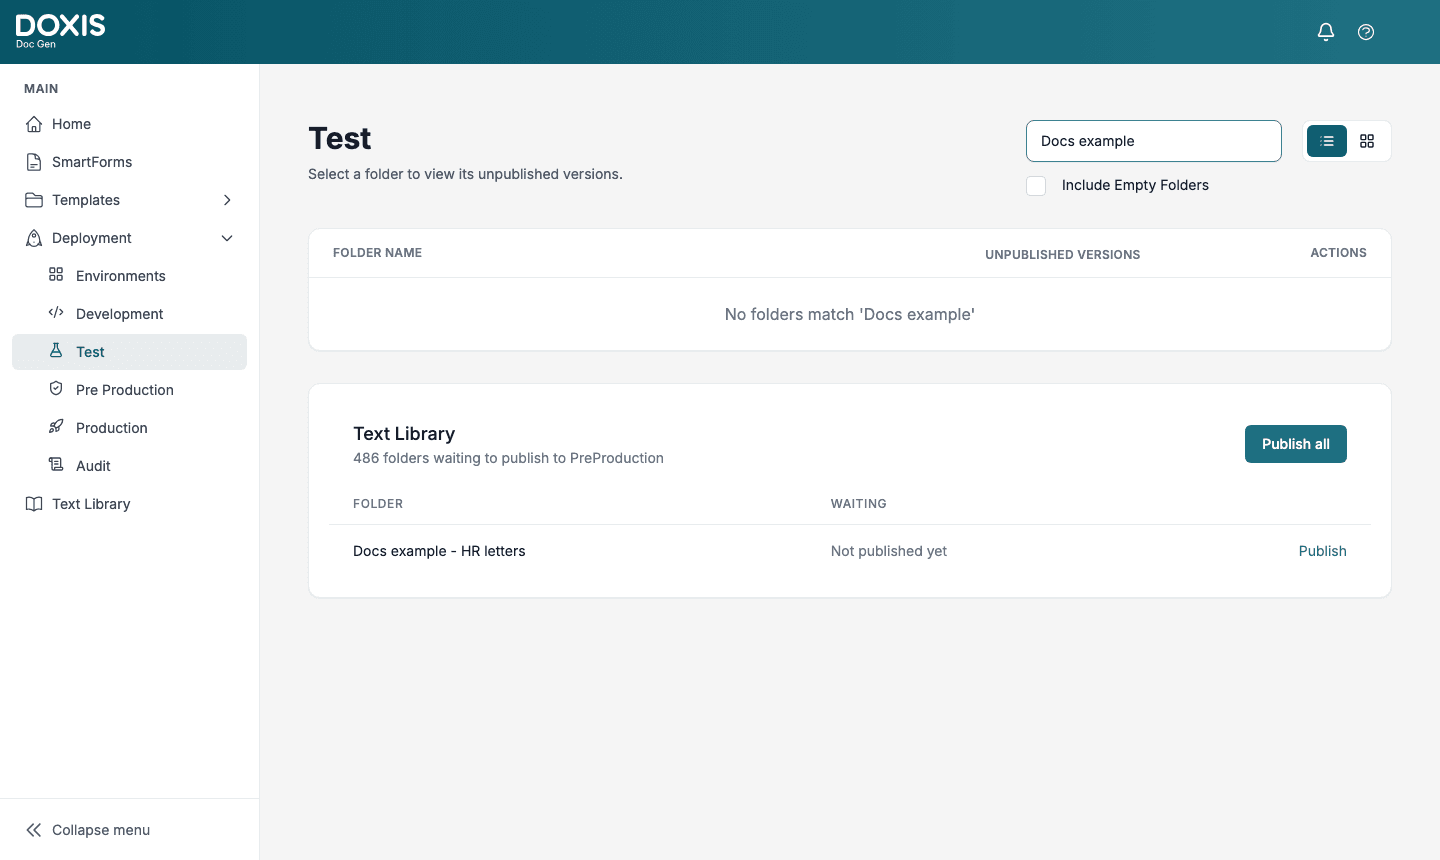The width and height of the screenshot is (1440, 860).
Task: Click 'Not published yet' status text
Action: 889,551
